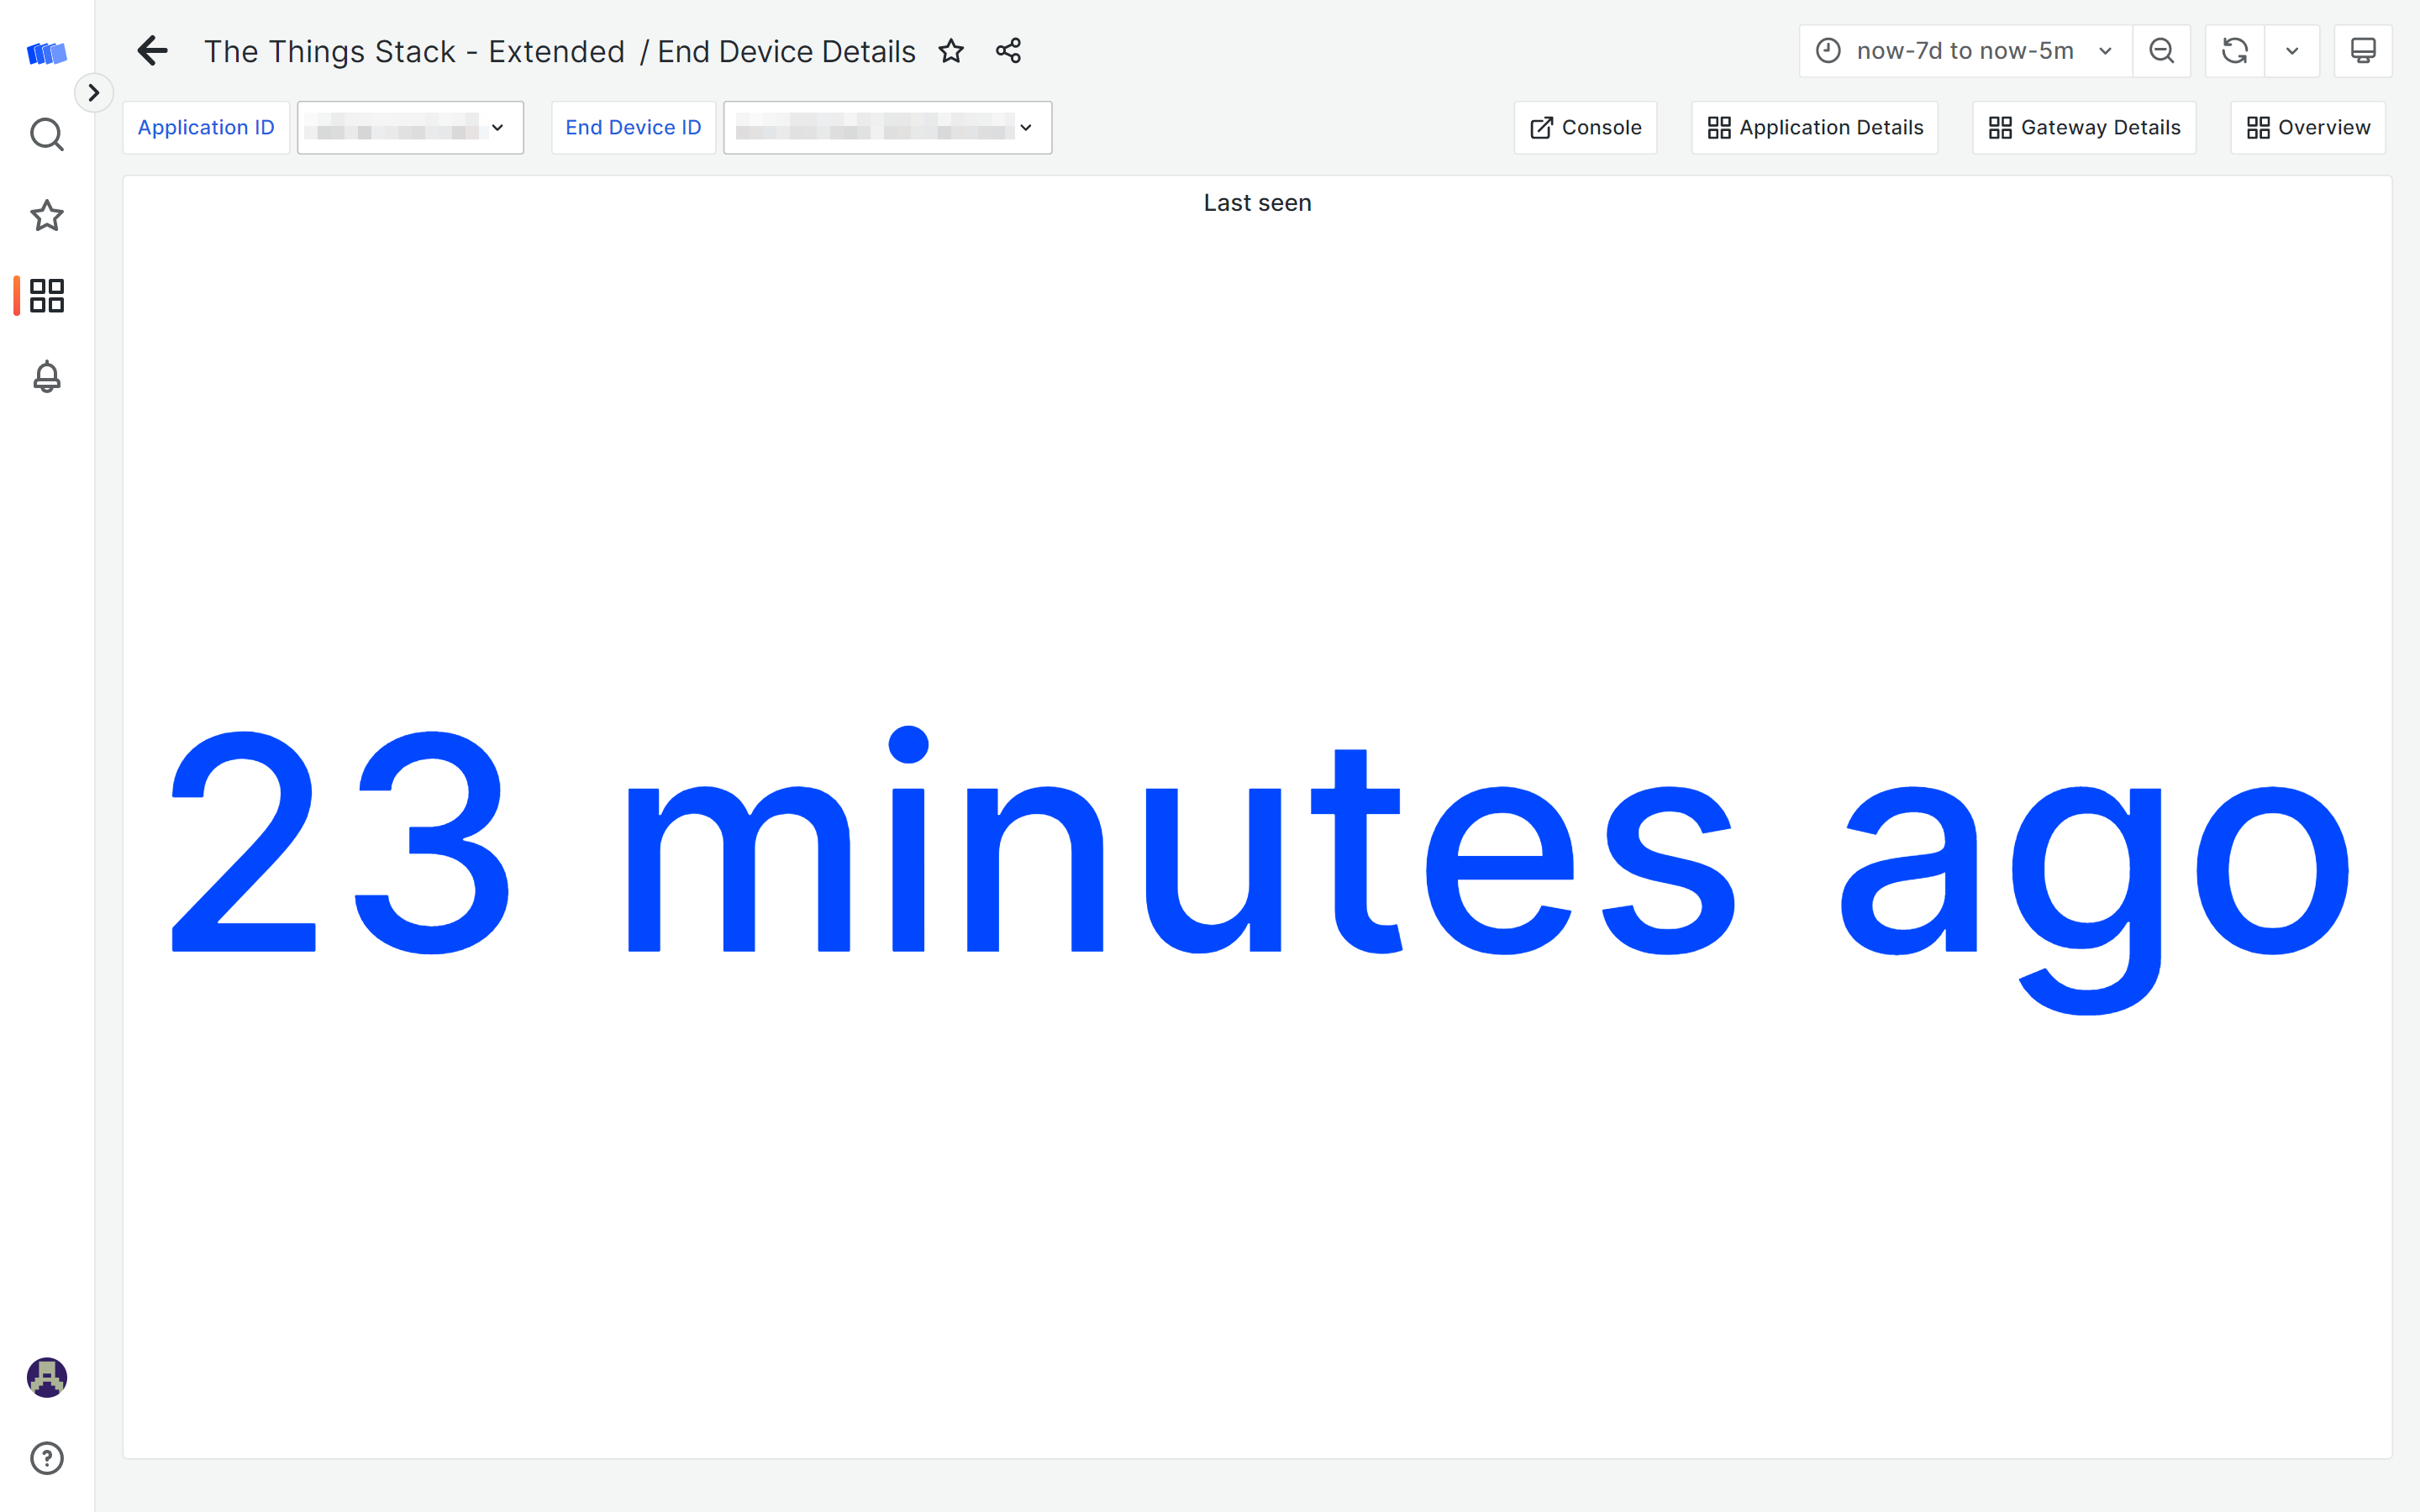Go to Gateway Details dashboard

tap(2084, 127)
